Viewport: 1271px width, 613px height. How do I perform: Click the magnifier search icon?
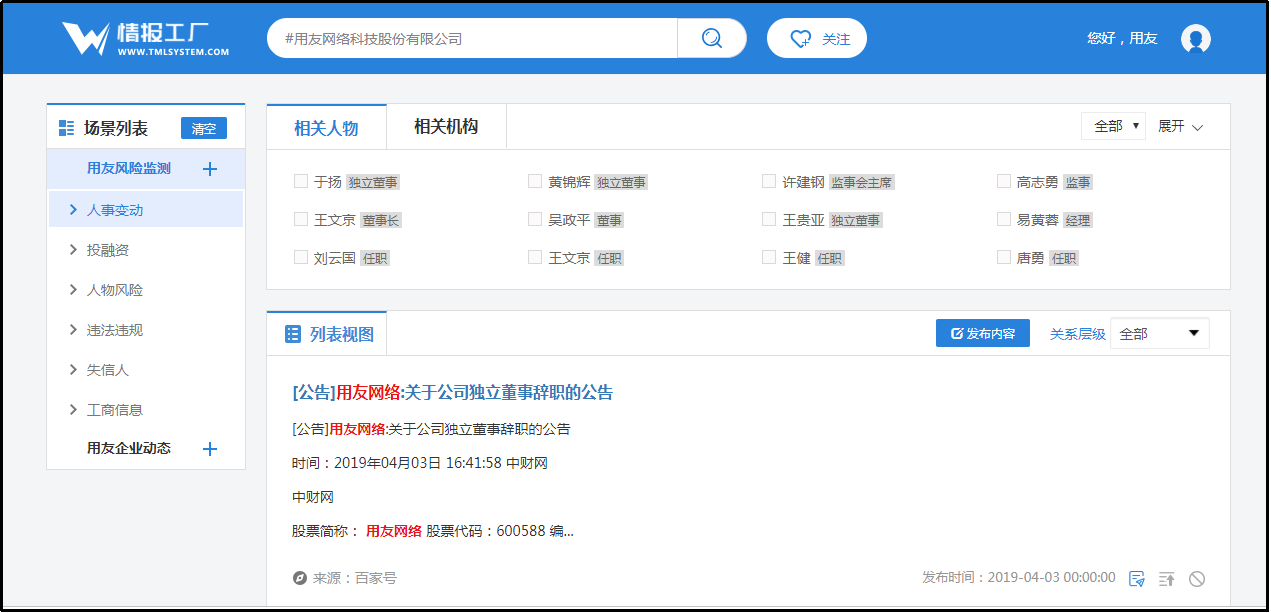coord(711,38)
